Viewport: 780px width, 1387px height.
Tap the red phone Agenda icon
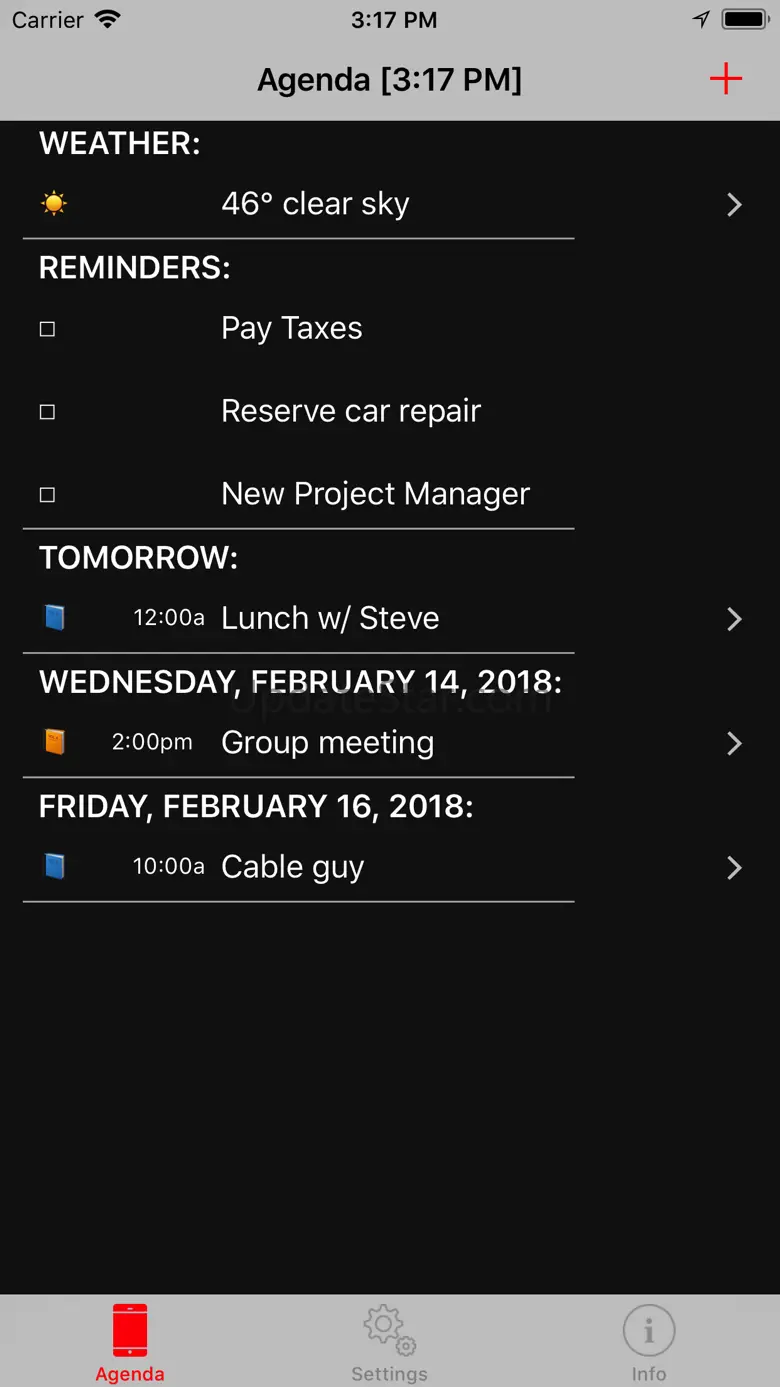click(130, 1331)
